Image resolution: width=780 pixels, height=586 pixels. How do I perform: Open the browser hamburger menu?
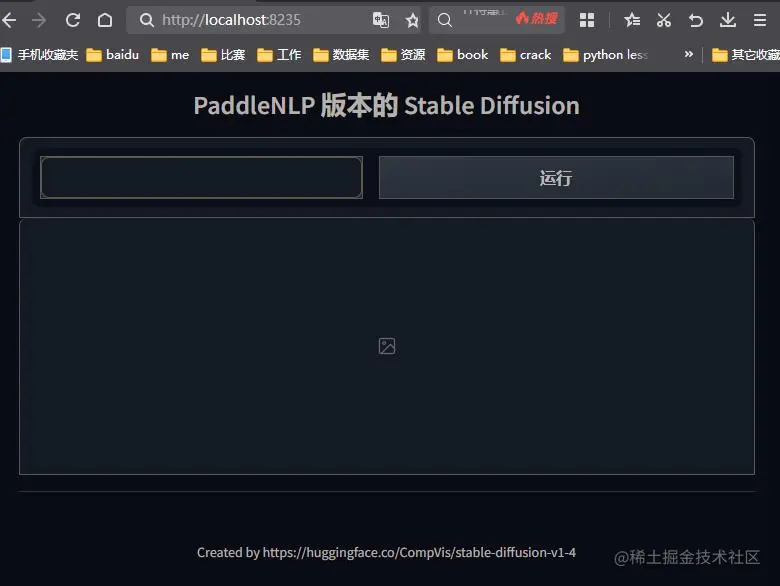[x=760, y=20]
